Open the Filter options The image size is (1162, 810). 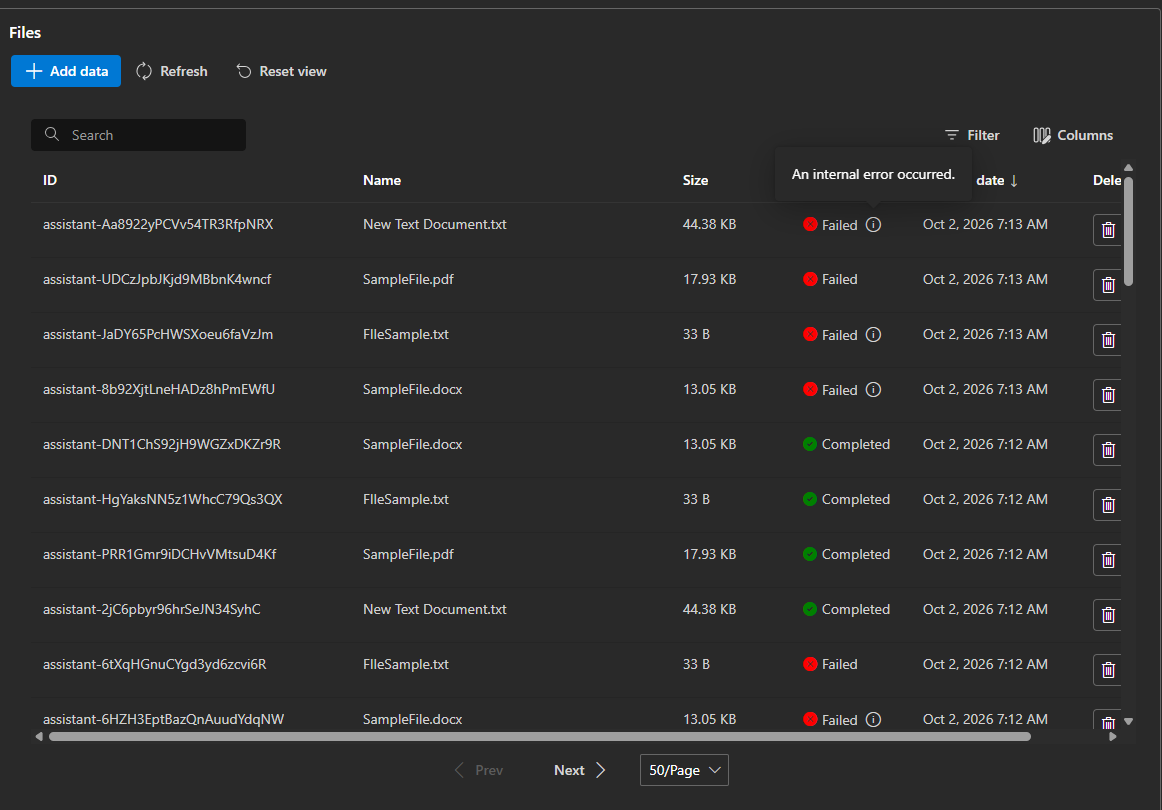click(972, 135)
